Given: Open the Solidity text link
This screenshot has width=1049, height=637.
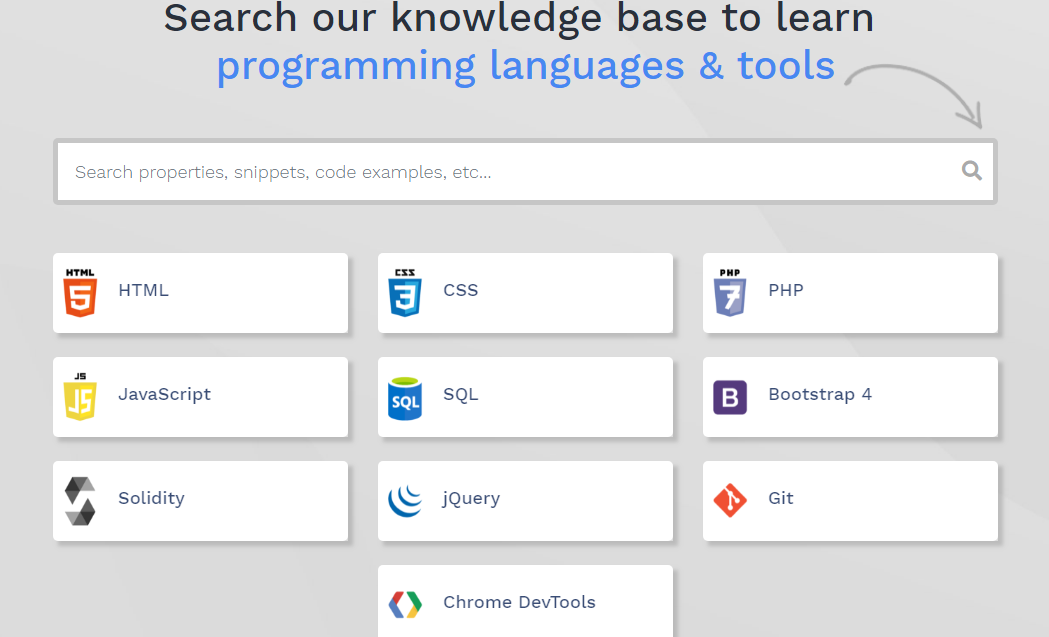Looking at the screenshot, I should [151, 498].
